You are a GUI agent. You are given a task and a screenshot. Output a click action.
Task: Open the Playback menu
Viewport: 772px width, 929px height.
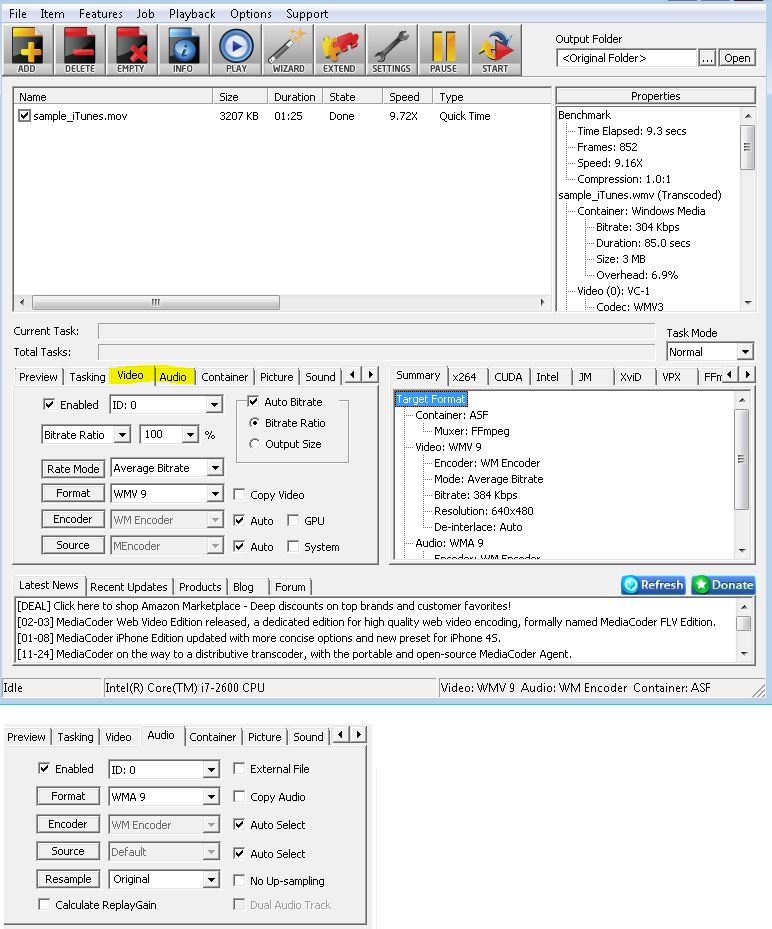click(192, 14)
